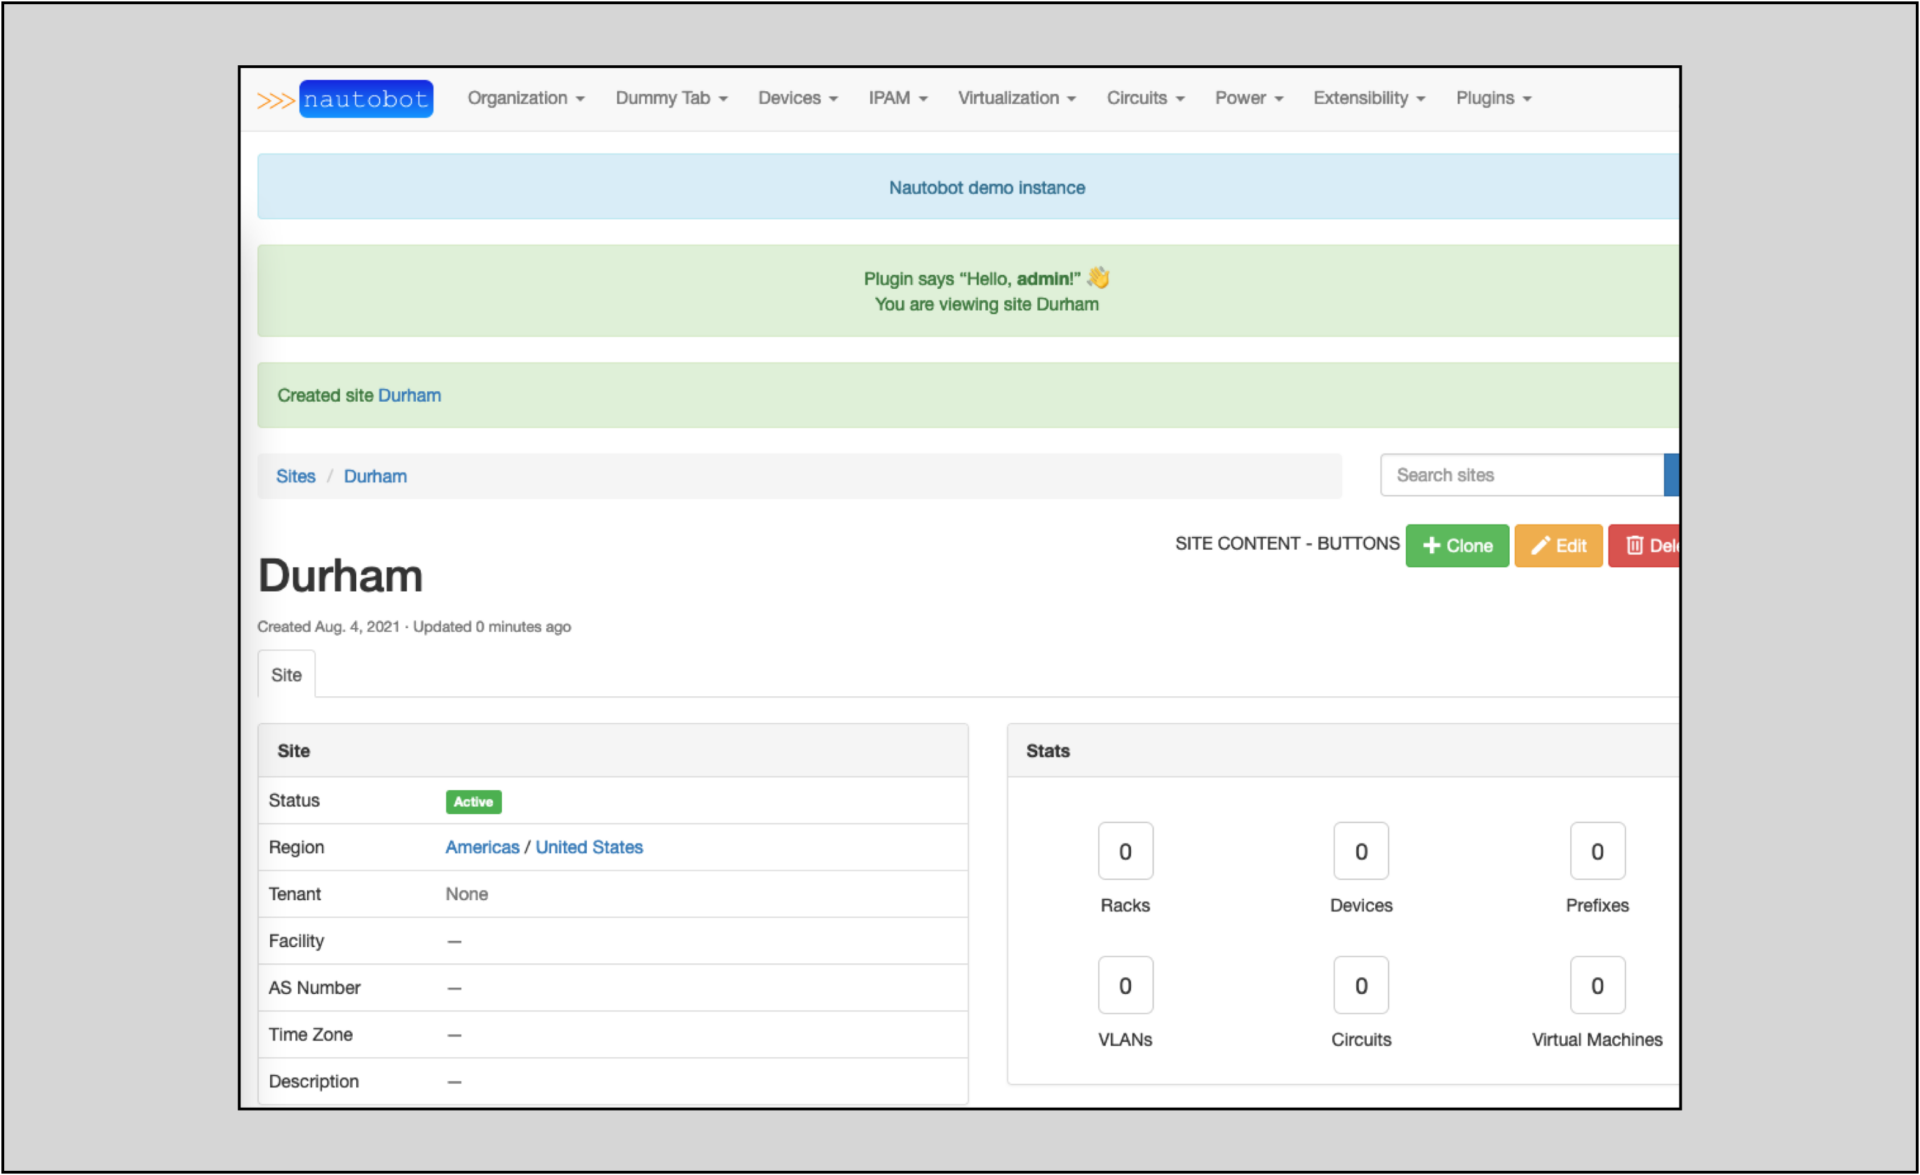Image resolution: width=1920 pixels, height=1175 pixels.
Task: Click the >>> icon beside the logo
Action: point(274,99)
